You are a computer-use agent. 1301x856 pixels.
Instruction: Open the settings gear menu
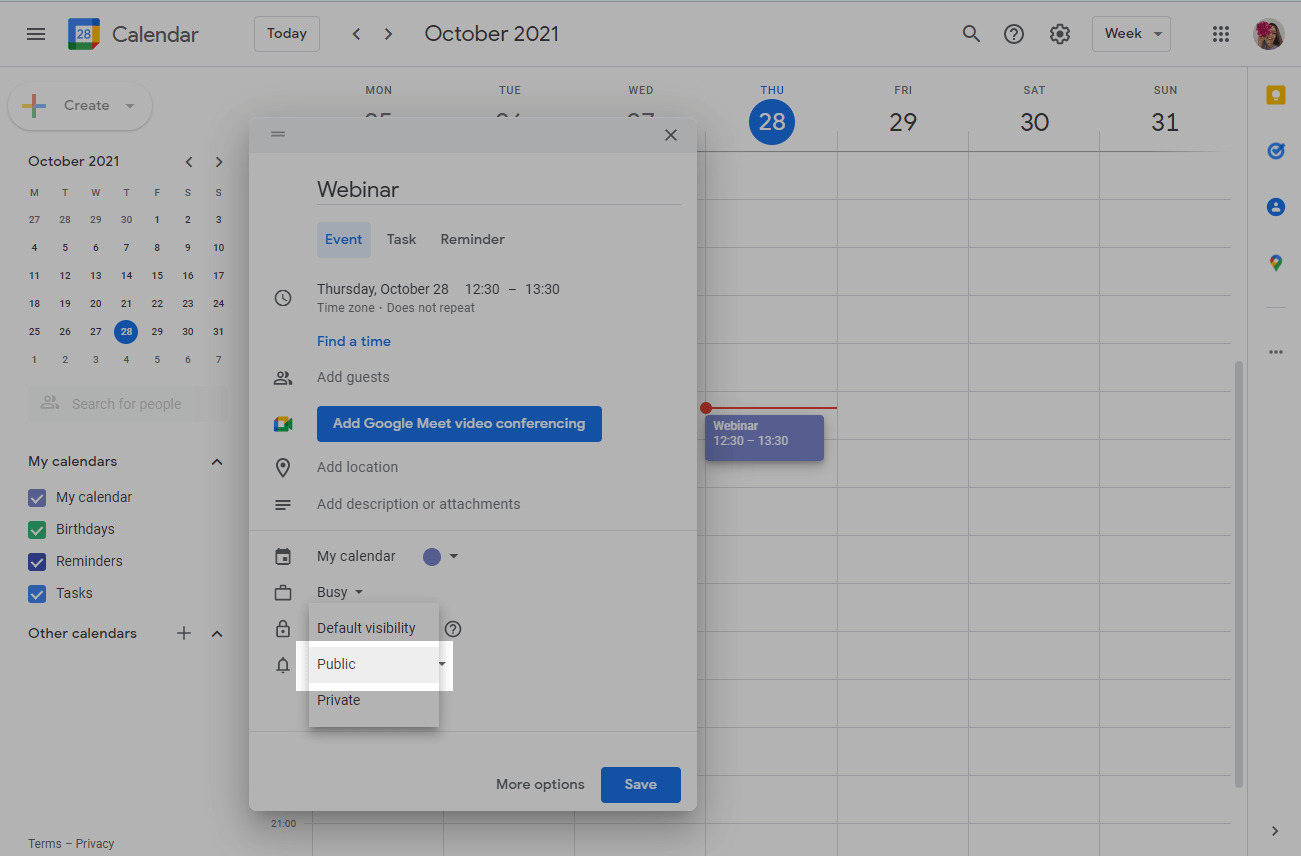coord(1059,34)
